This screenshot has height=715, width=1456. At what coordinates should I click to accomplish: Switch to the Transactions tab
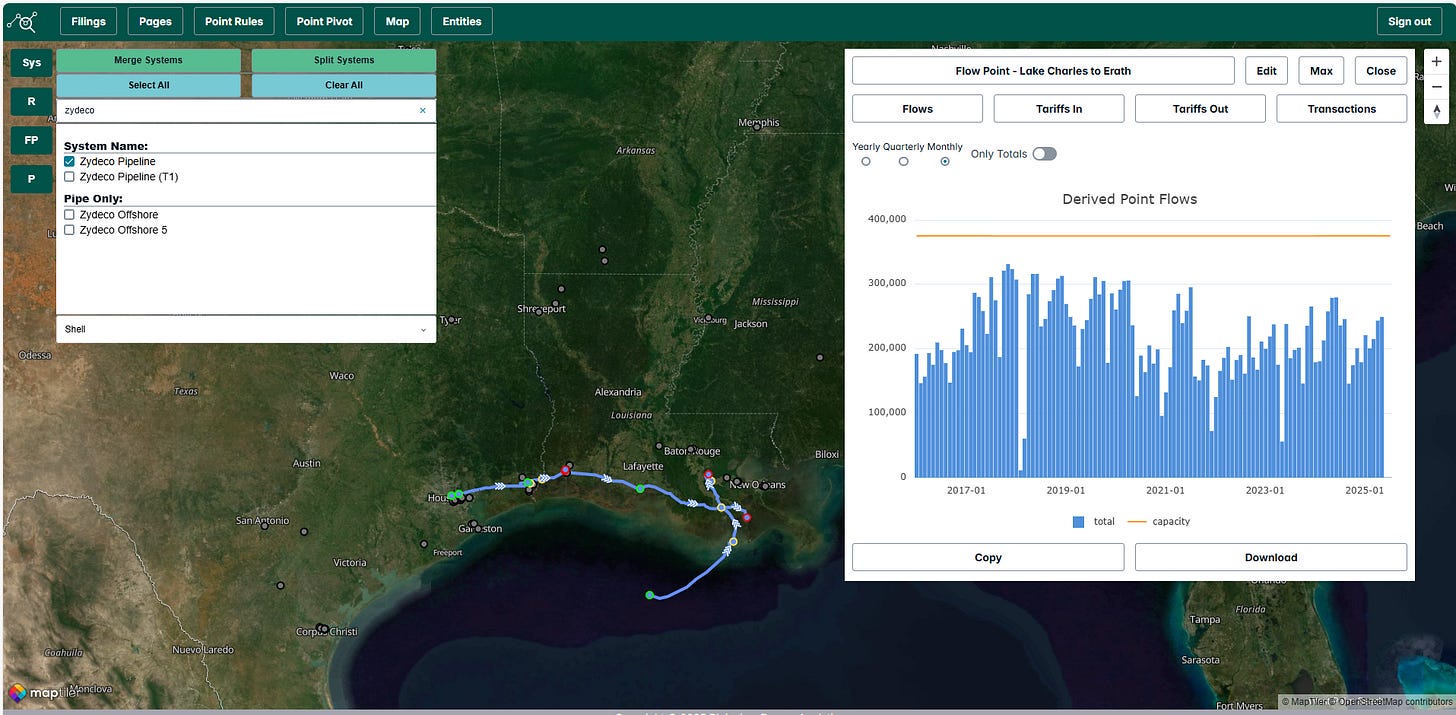[x=1342, y=109]
